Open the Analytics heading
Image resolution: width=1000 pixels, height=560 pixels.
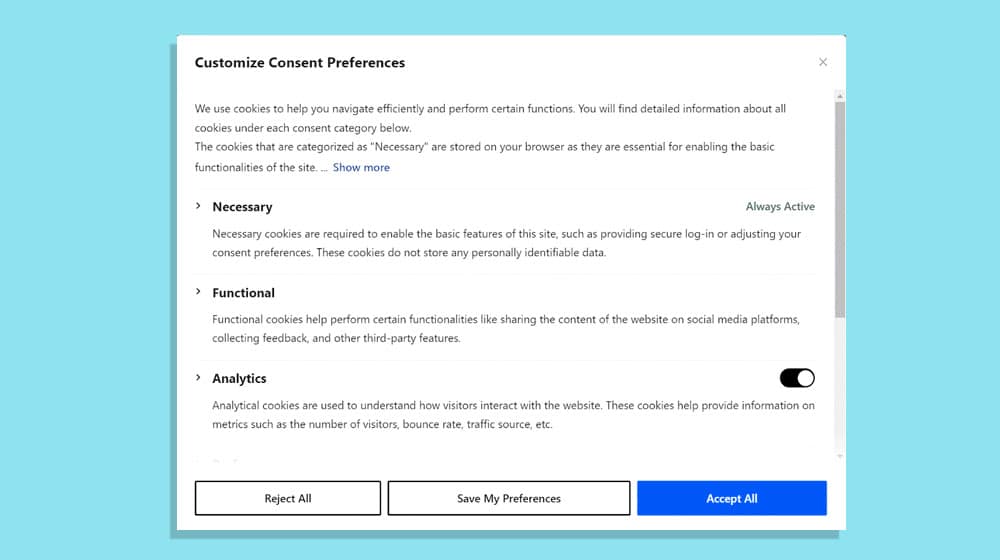tap(239, 378)
